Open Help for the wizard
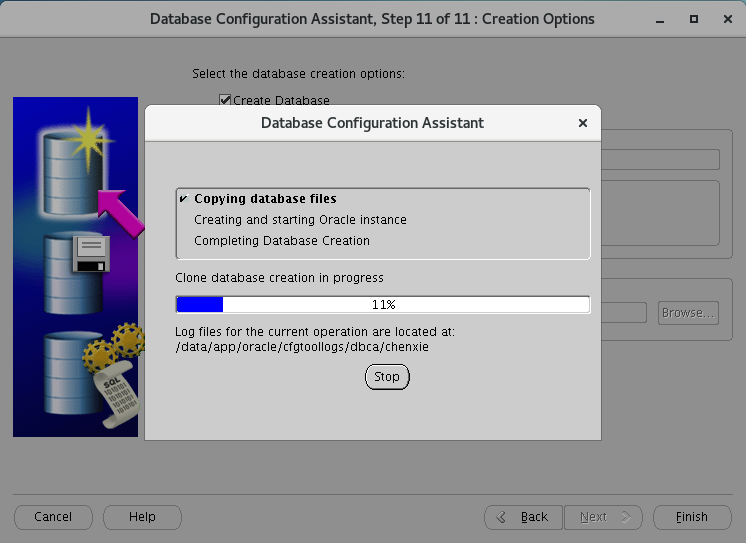 (x=142, y=517)
